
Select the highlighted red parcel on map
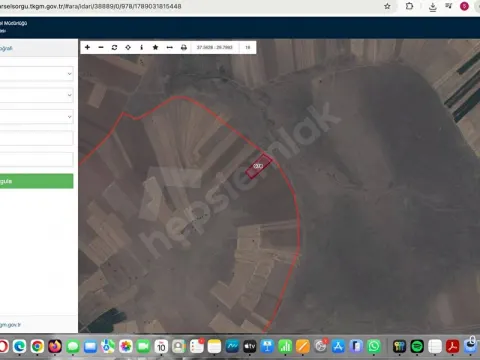tap(258, 166)
